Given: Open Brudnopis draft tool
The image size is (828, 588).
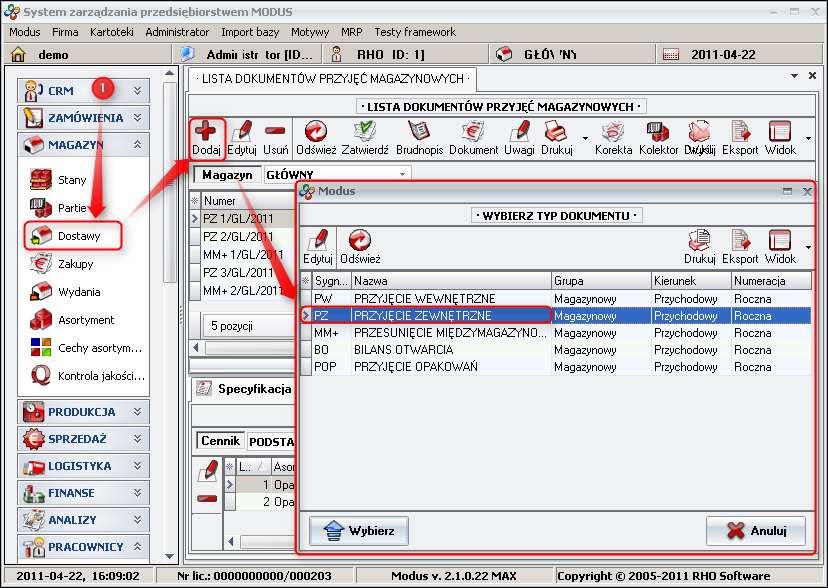Looking at the screenshot, I should click(x=418, y=136).
